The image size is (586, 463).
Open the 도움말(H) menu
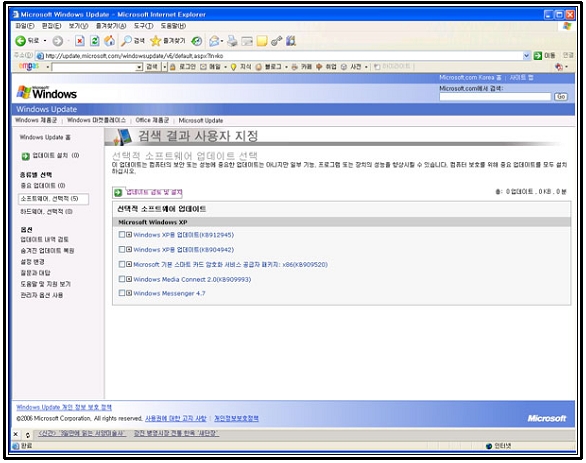click(x=173, y=26)
